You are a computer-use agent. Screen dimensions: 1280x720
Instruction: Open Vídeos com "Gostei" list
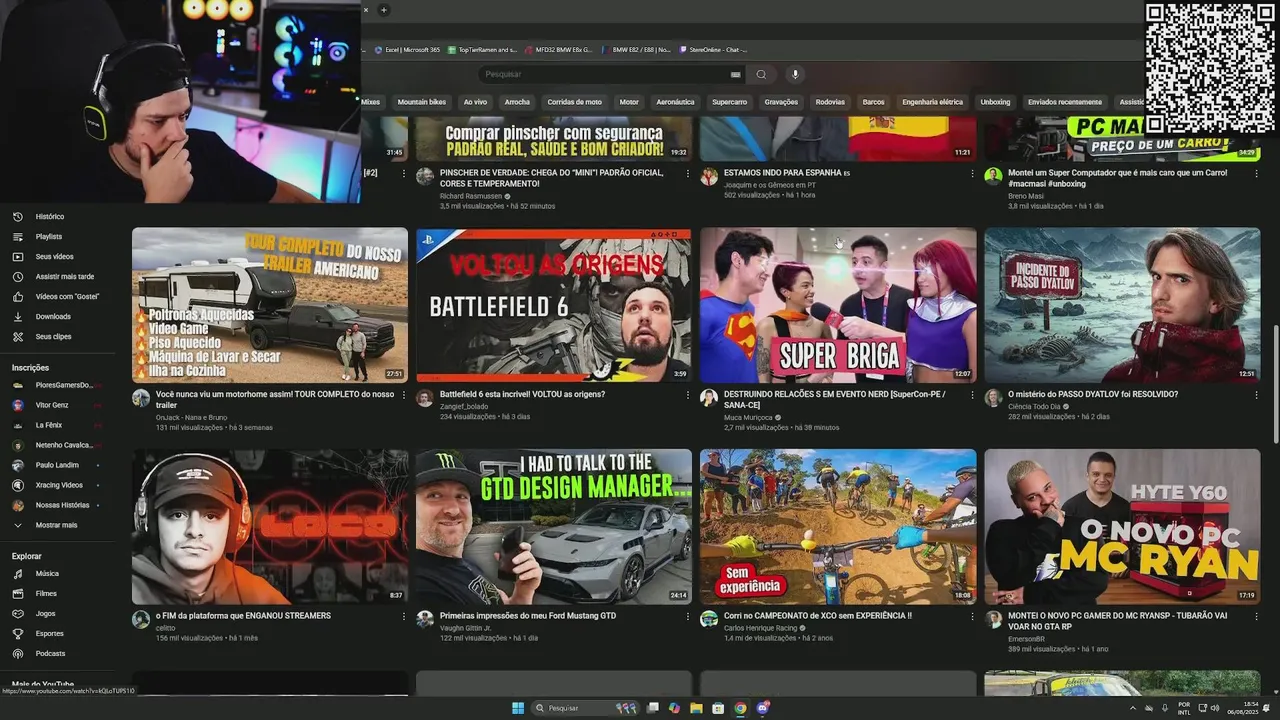[66, 296]
